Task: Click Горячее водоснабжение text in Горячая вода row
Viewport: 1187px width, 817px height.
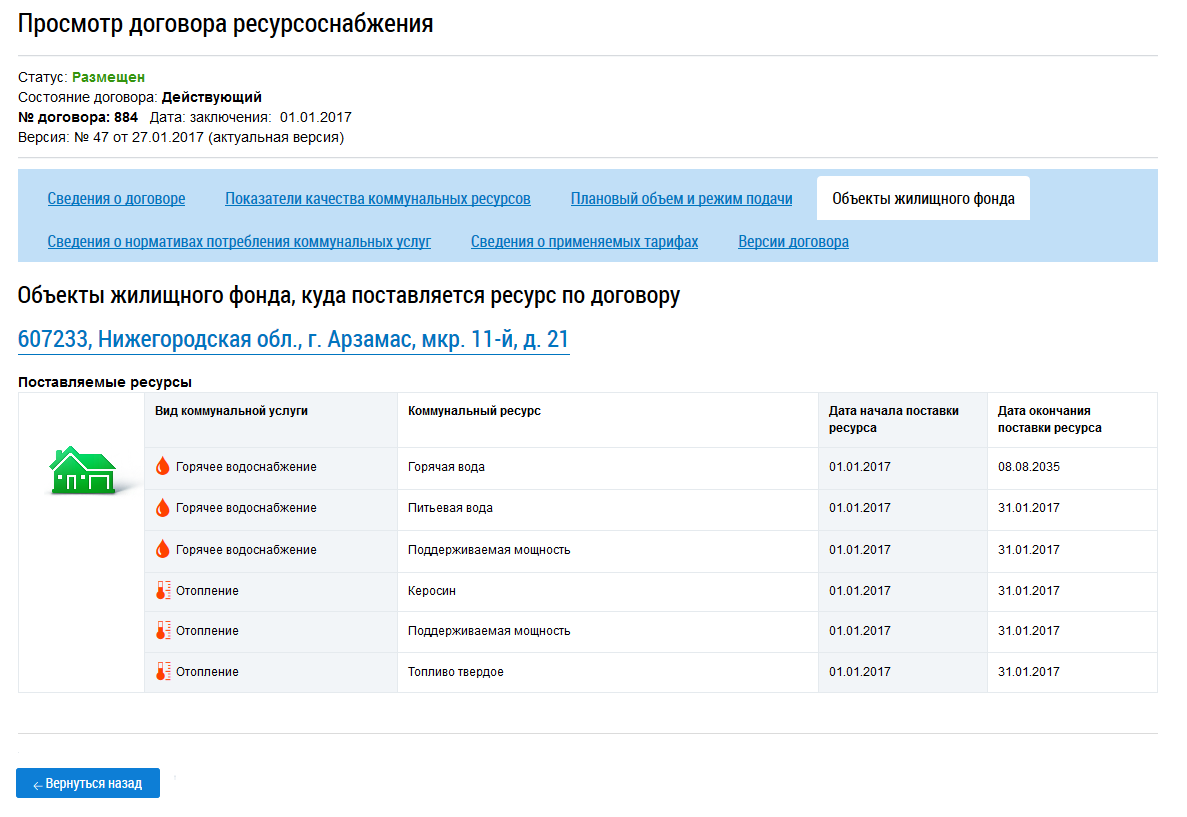Action: coord(246,466)
